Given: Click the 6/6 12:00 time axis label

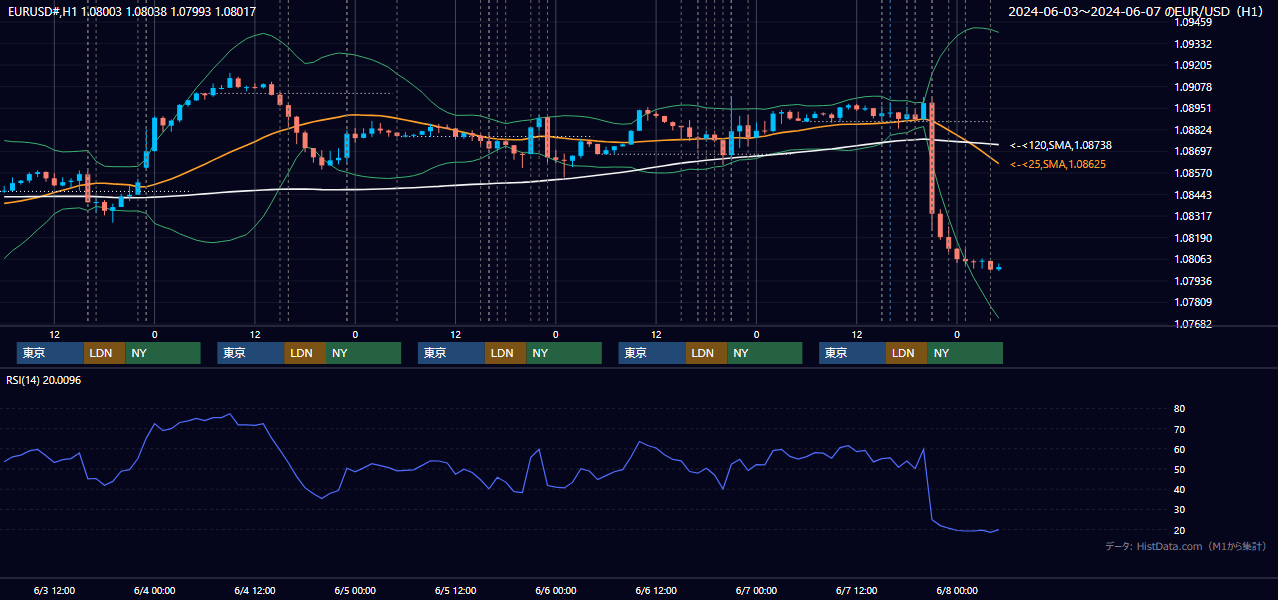Looking at the screenshot, I should pyautogui.click(x=656, y=590).
